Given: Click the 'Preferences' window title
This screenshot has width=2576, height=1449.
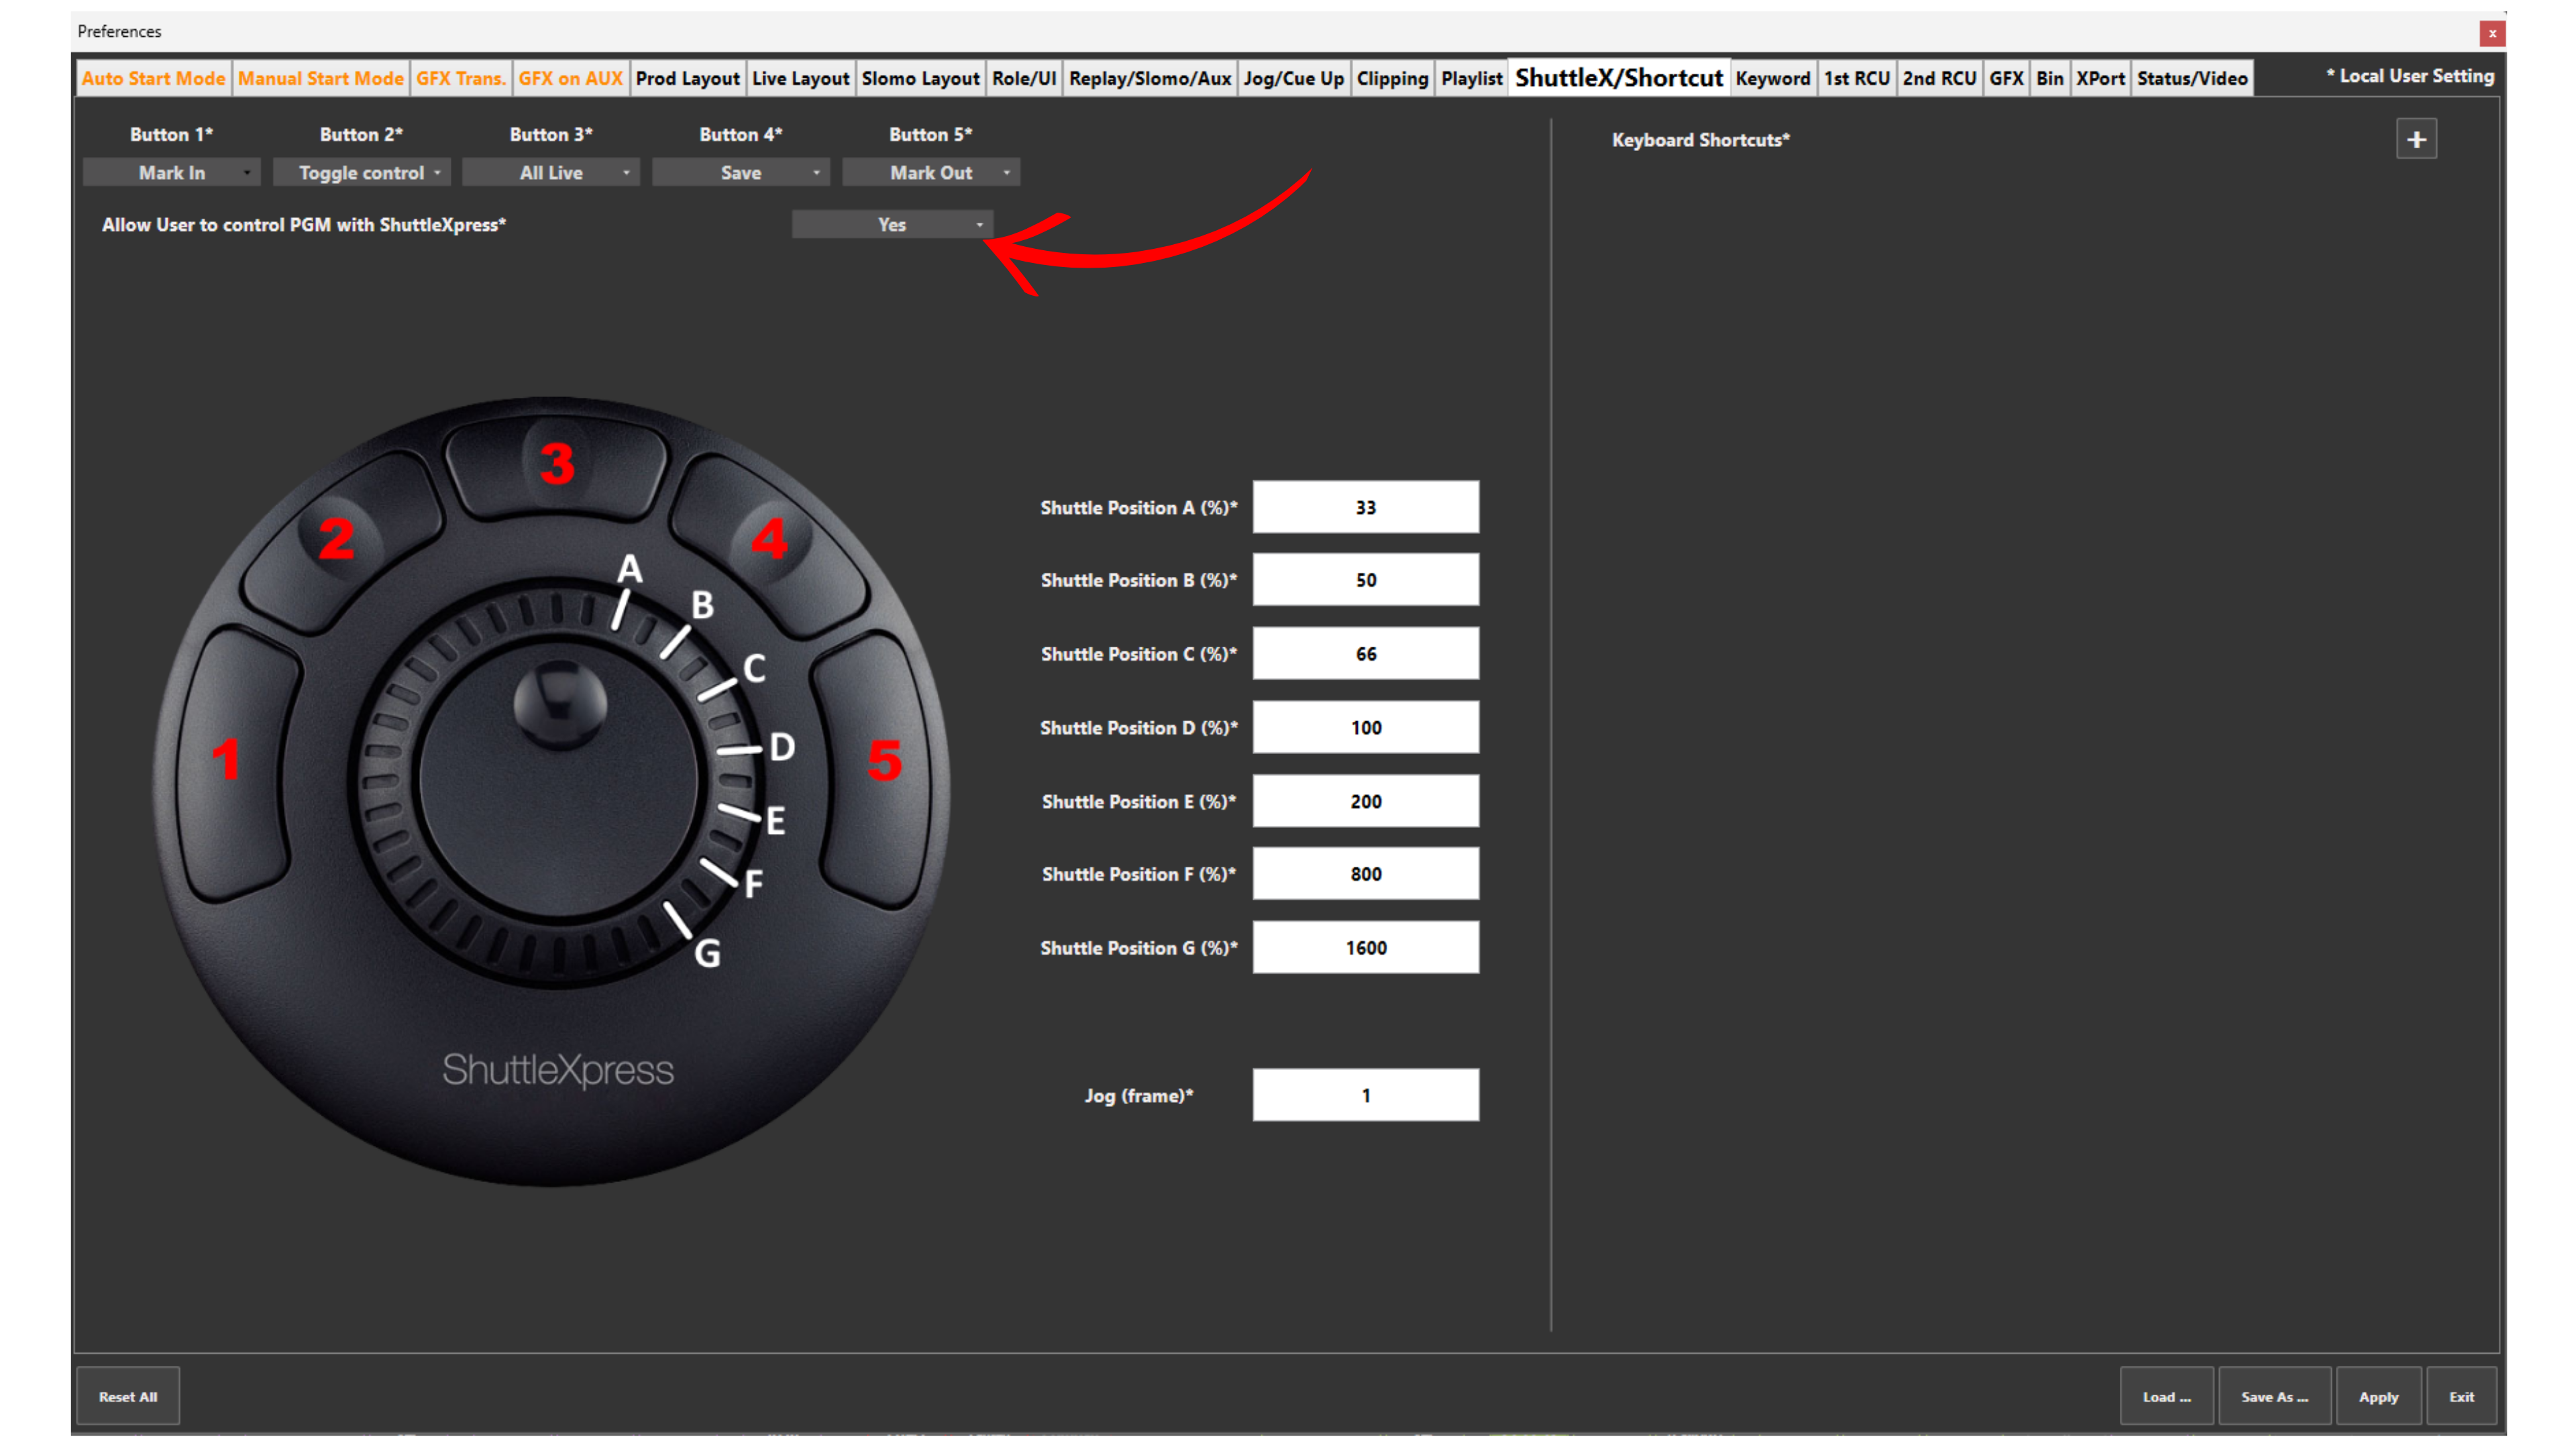Looking at the screenshot, I should (119, 31).
